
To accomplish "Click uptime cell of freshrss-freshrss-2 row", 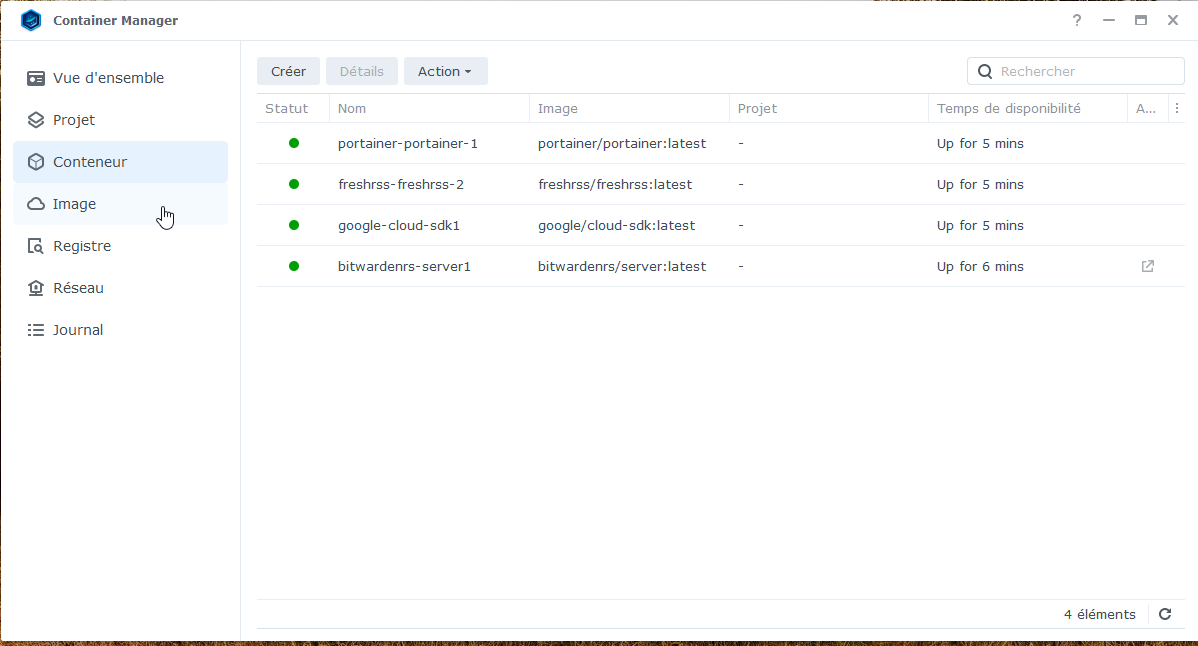I will [x=980, y=185].
